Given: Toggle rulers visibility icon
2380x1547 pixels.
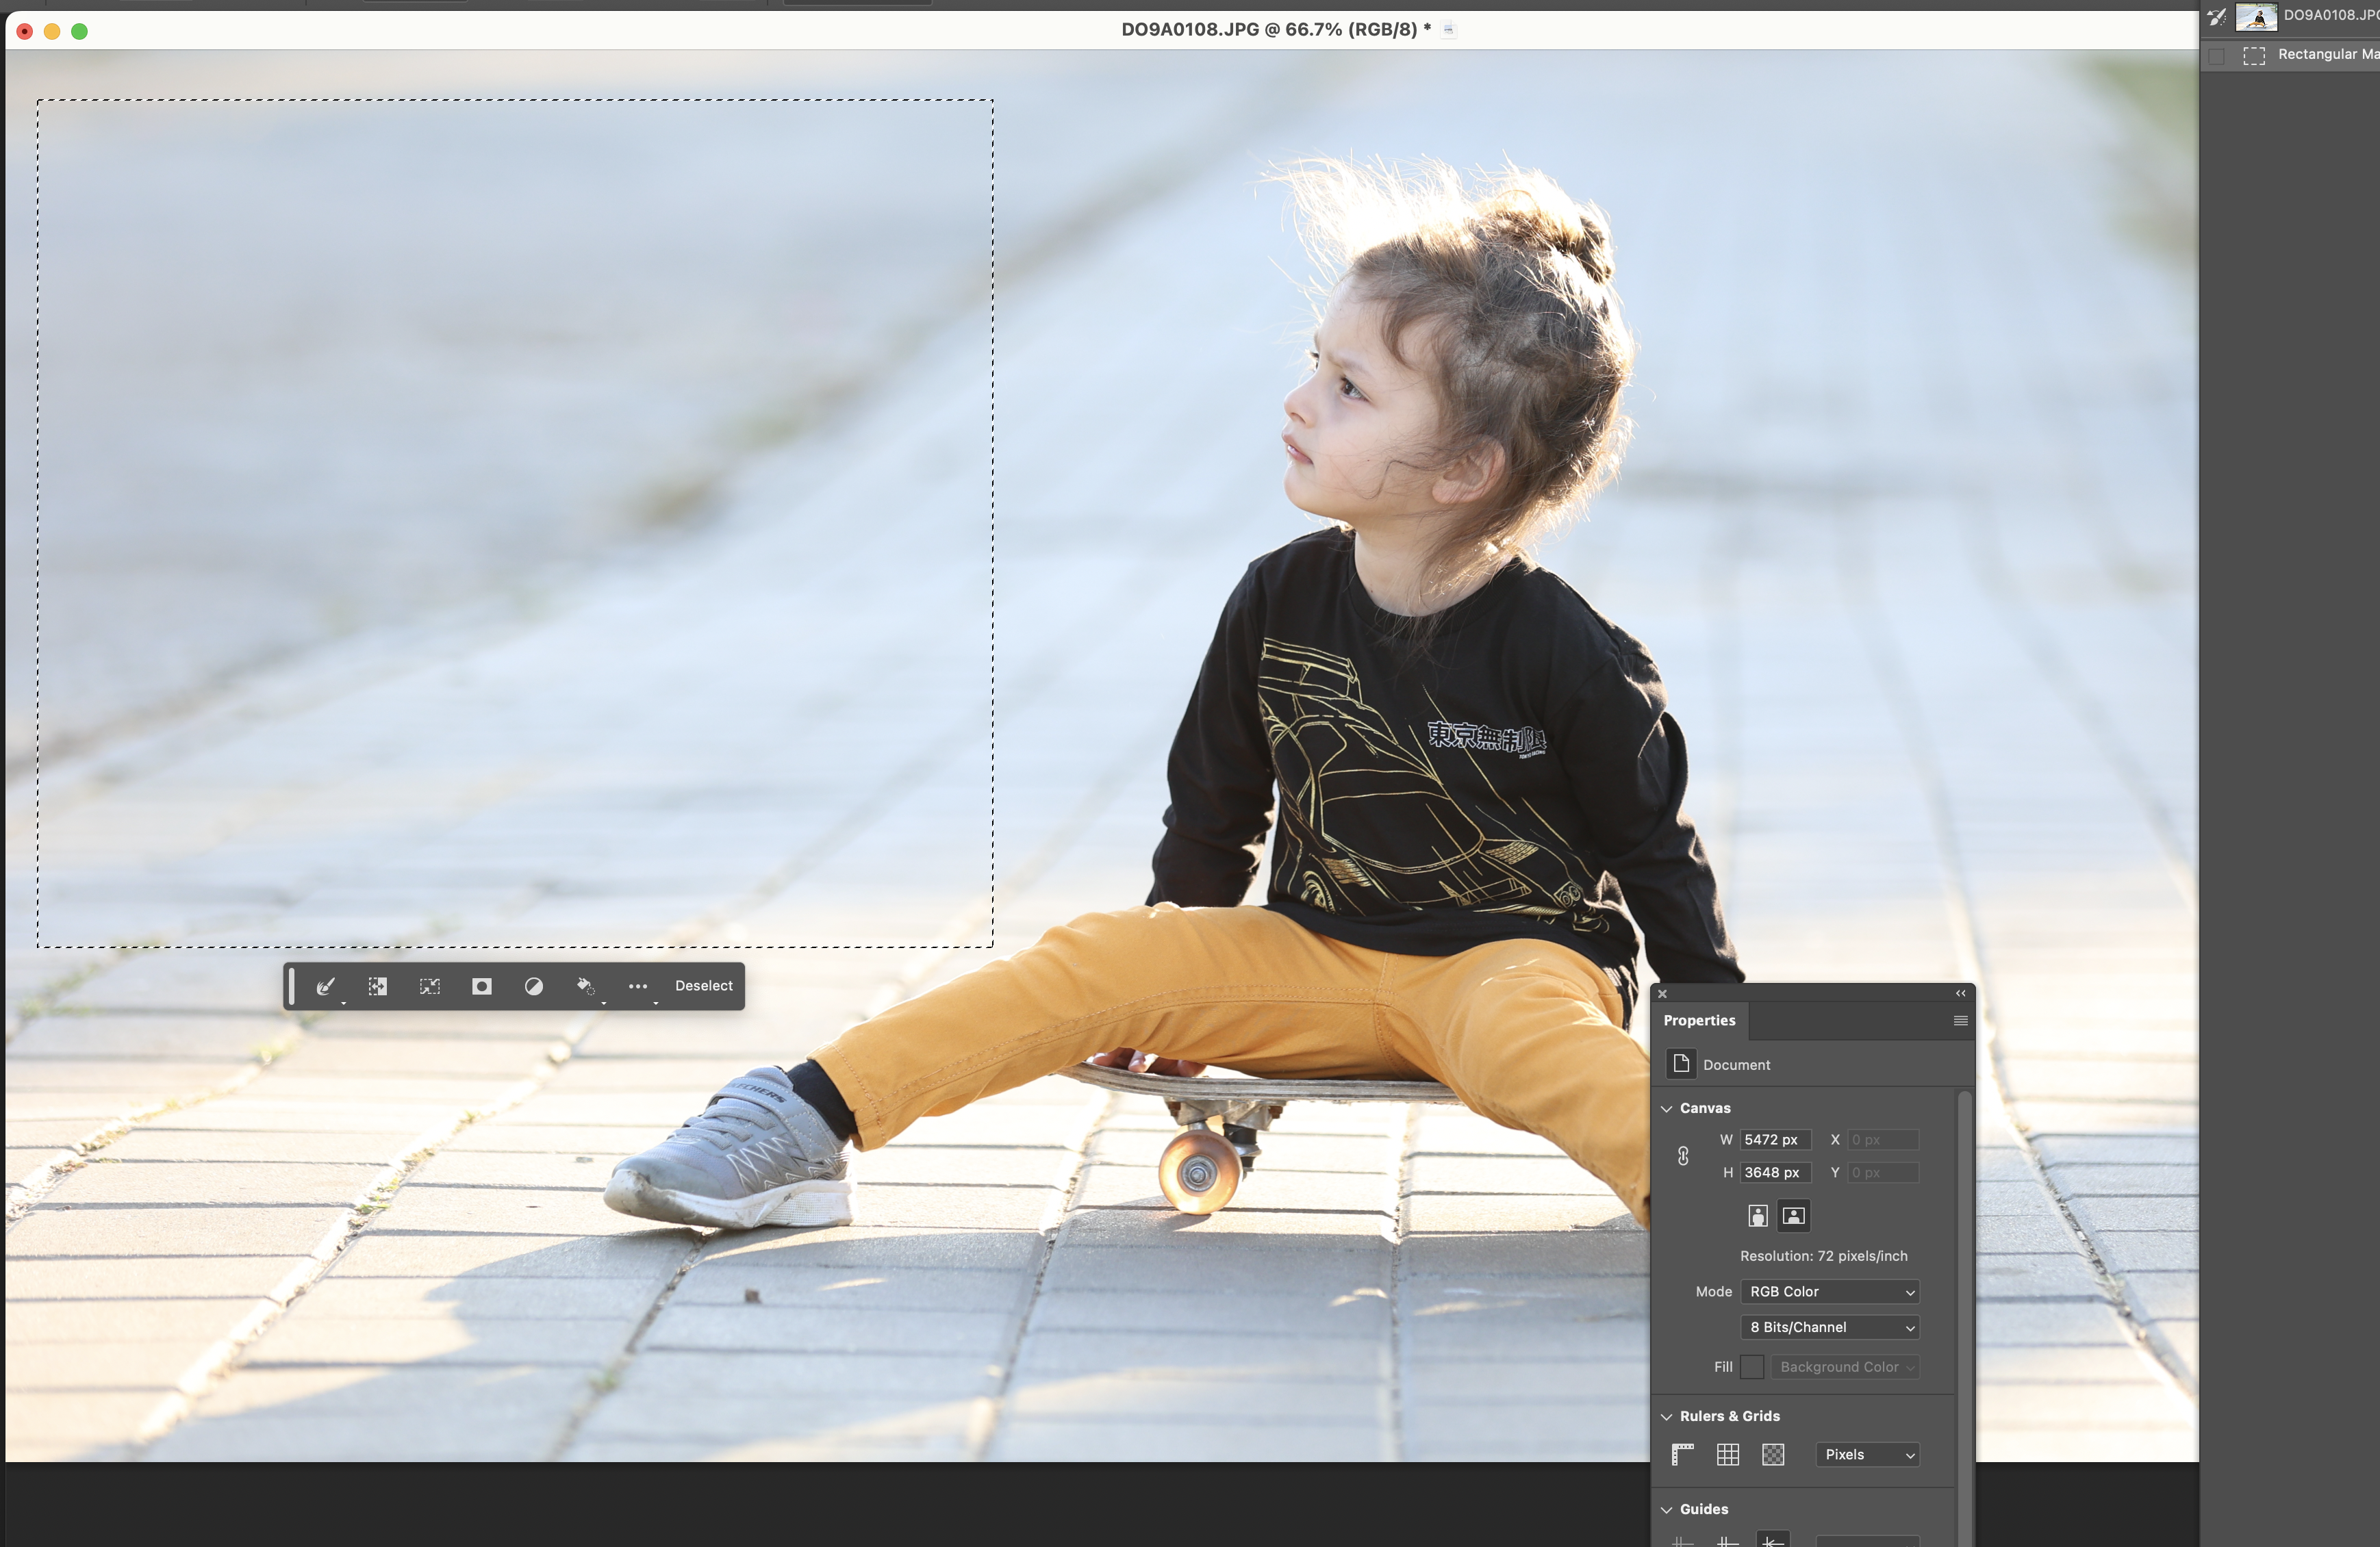Looking at the screenshot, I should coord(1683,1455).
